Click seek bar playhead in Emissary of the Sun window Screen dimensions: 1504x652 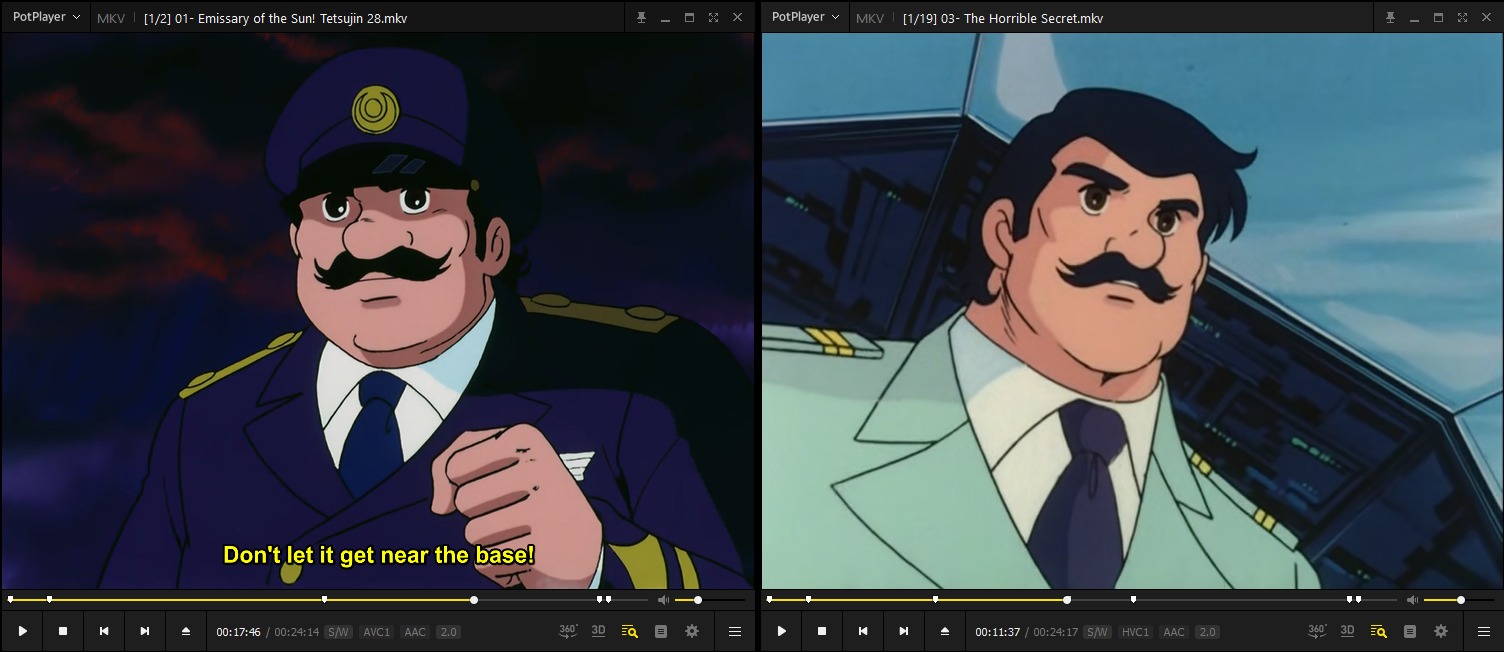[x=474, y=600]
